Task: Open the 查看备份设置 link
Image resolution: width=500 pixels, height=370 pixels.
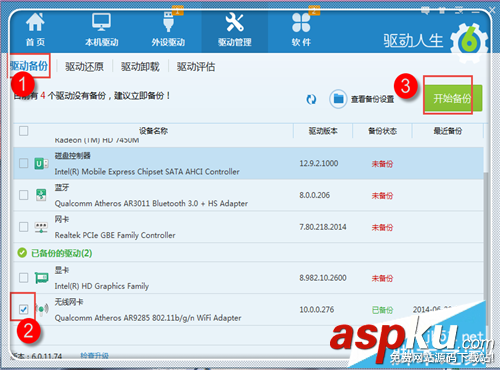Action: 373,99
